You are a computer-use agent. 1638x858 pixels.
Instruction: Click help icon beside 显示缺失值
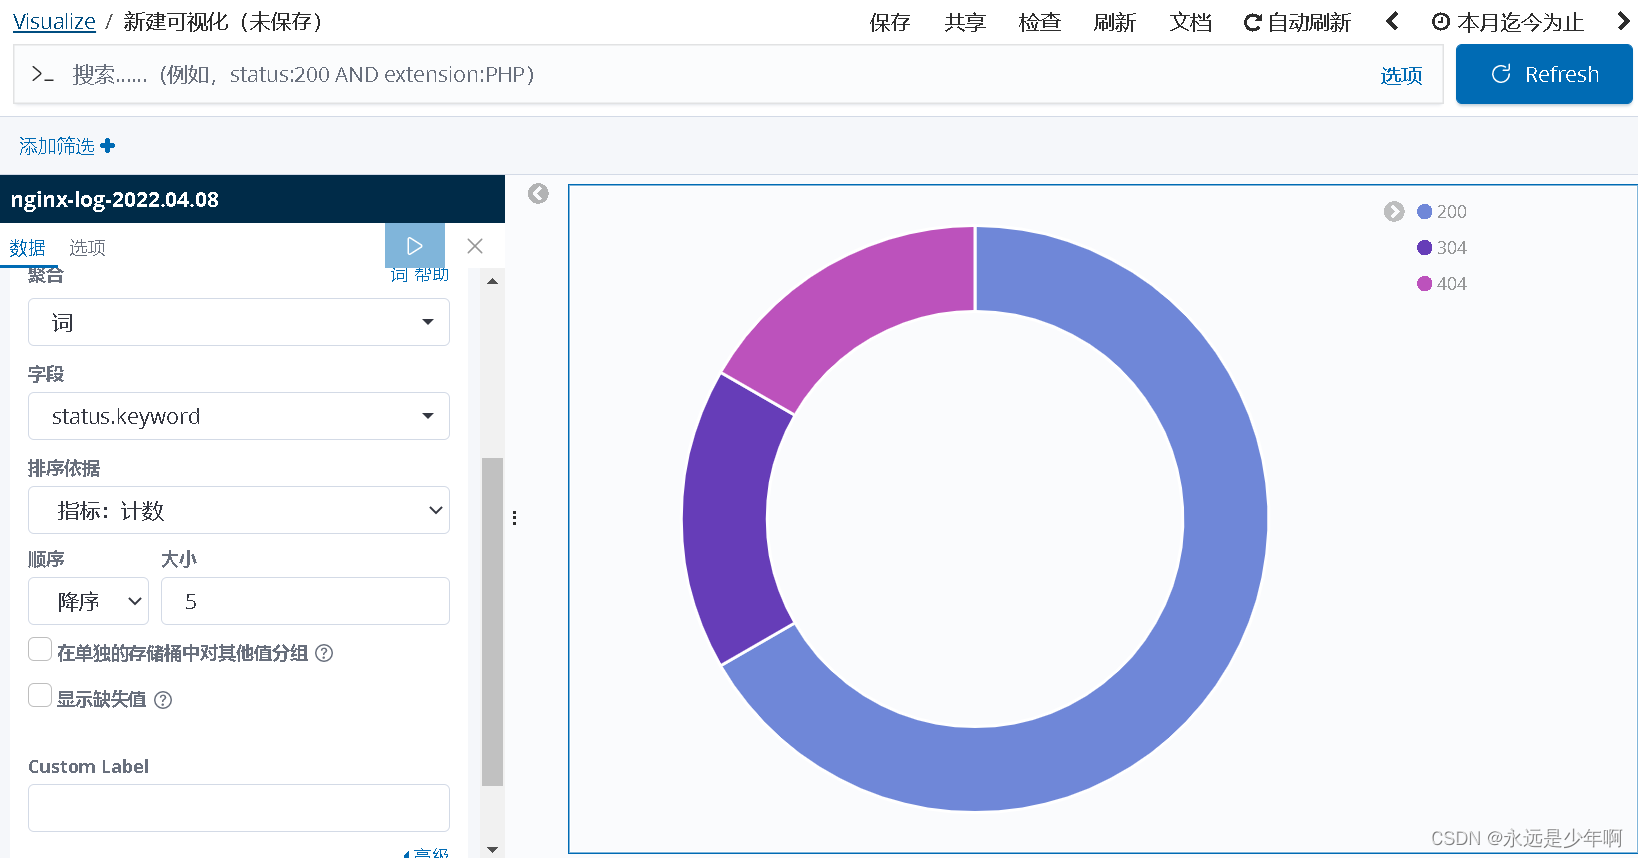pyautogui.click(x=163, y=700)
